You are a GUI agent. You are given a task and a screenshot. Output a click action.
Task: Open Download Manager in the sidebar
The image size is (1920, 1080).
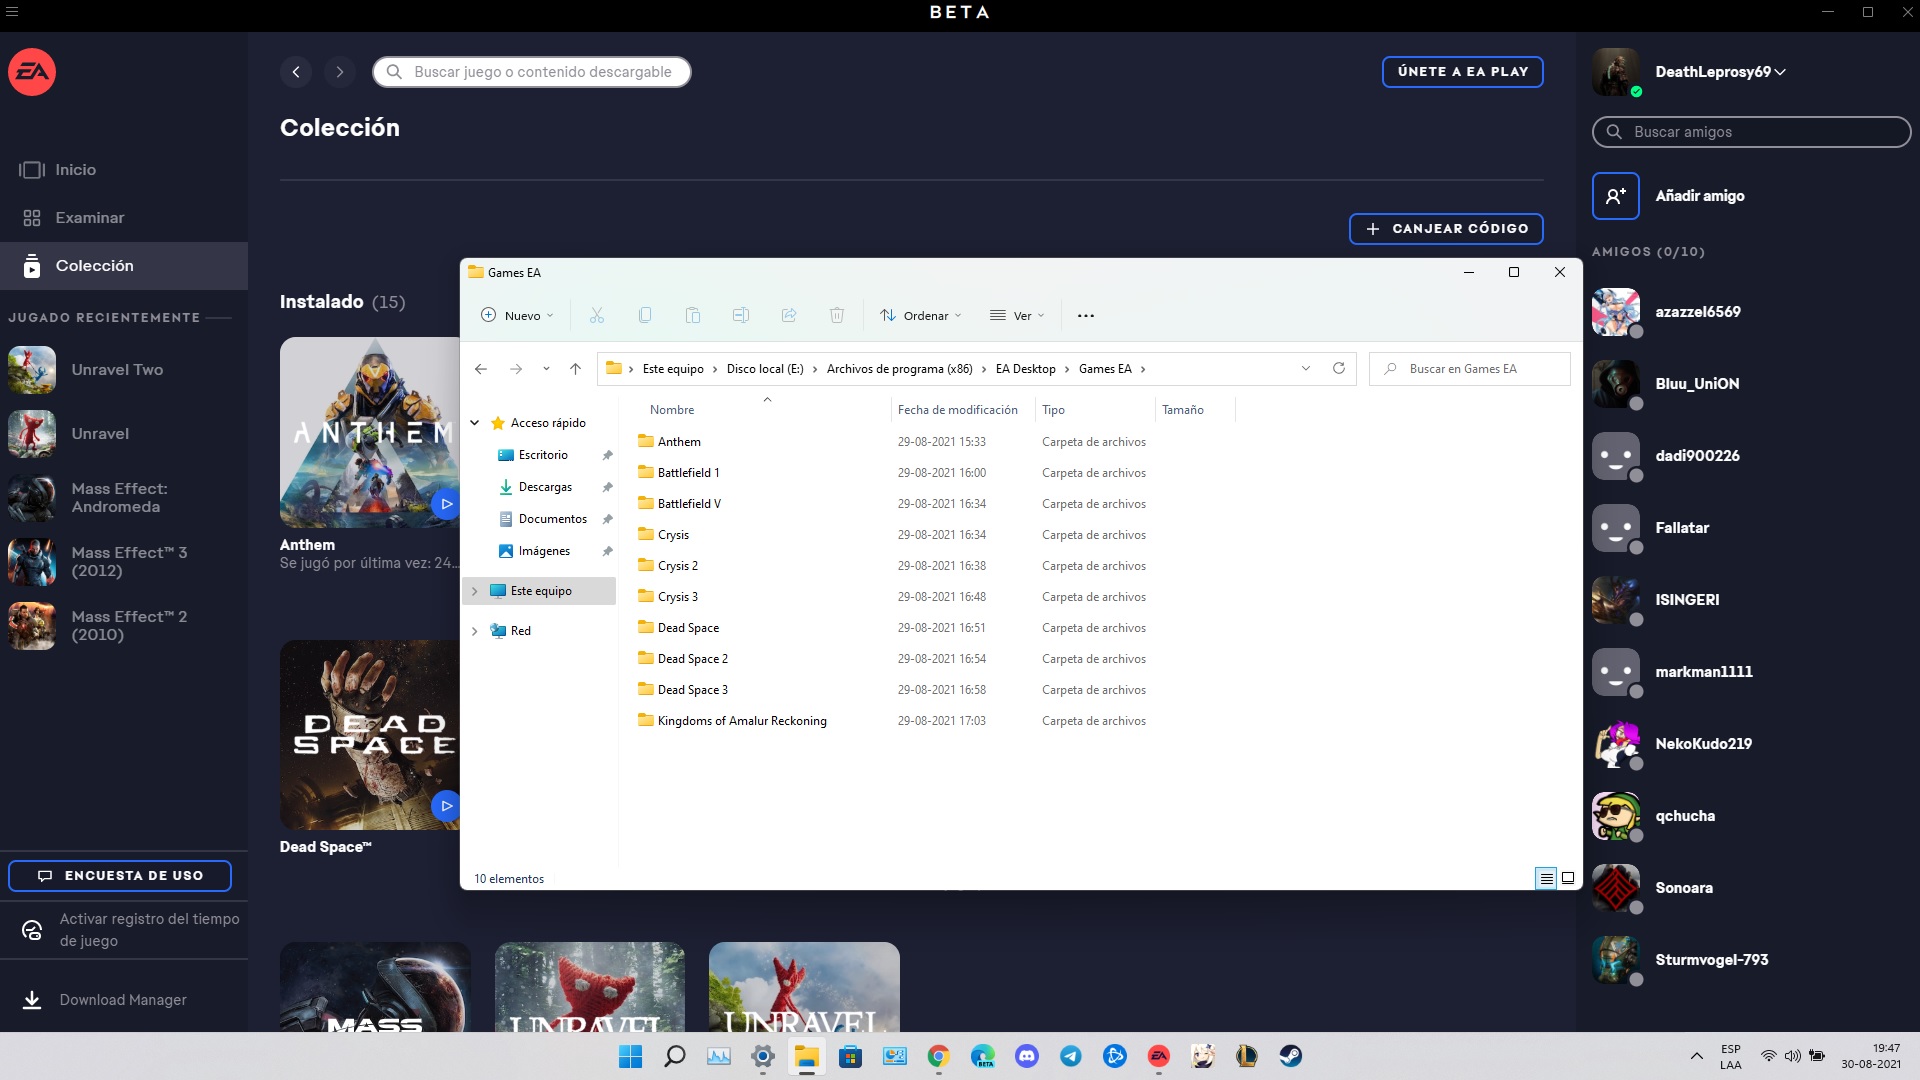[124, 1000]
